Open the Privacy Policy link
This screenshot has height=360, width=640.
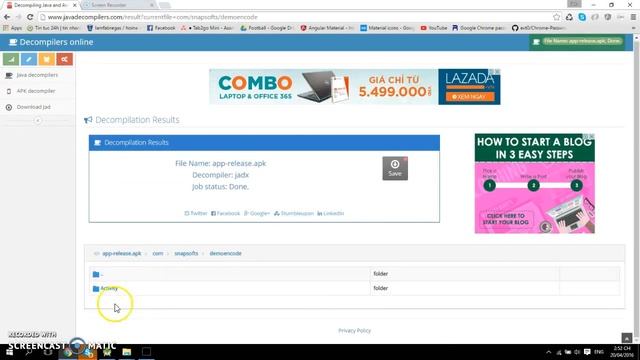click(354, 331)
